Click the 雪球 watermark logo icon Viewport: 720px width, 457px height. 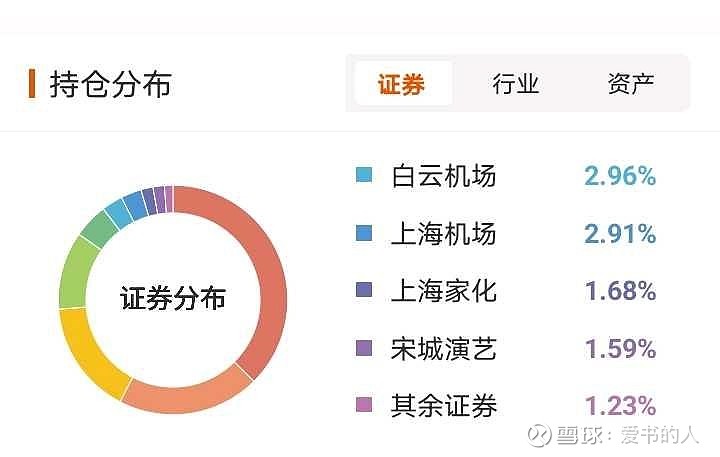pyautogui.click(x=540, y=434)
